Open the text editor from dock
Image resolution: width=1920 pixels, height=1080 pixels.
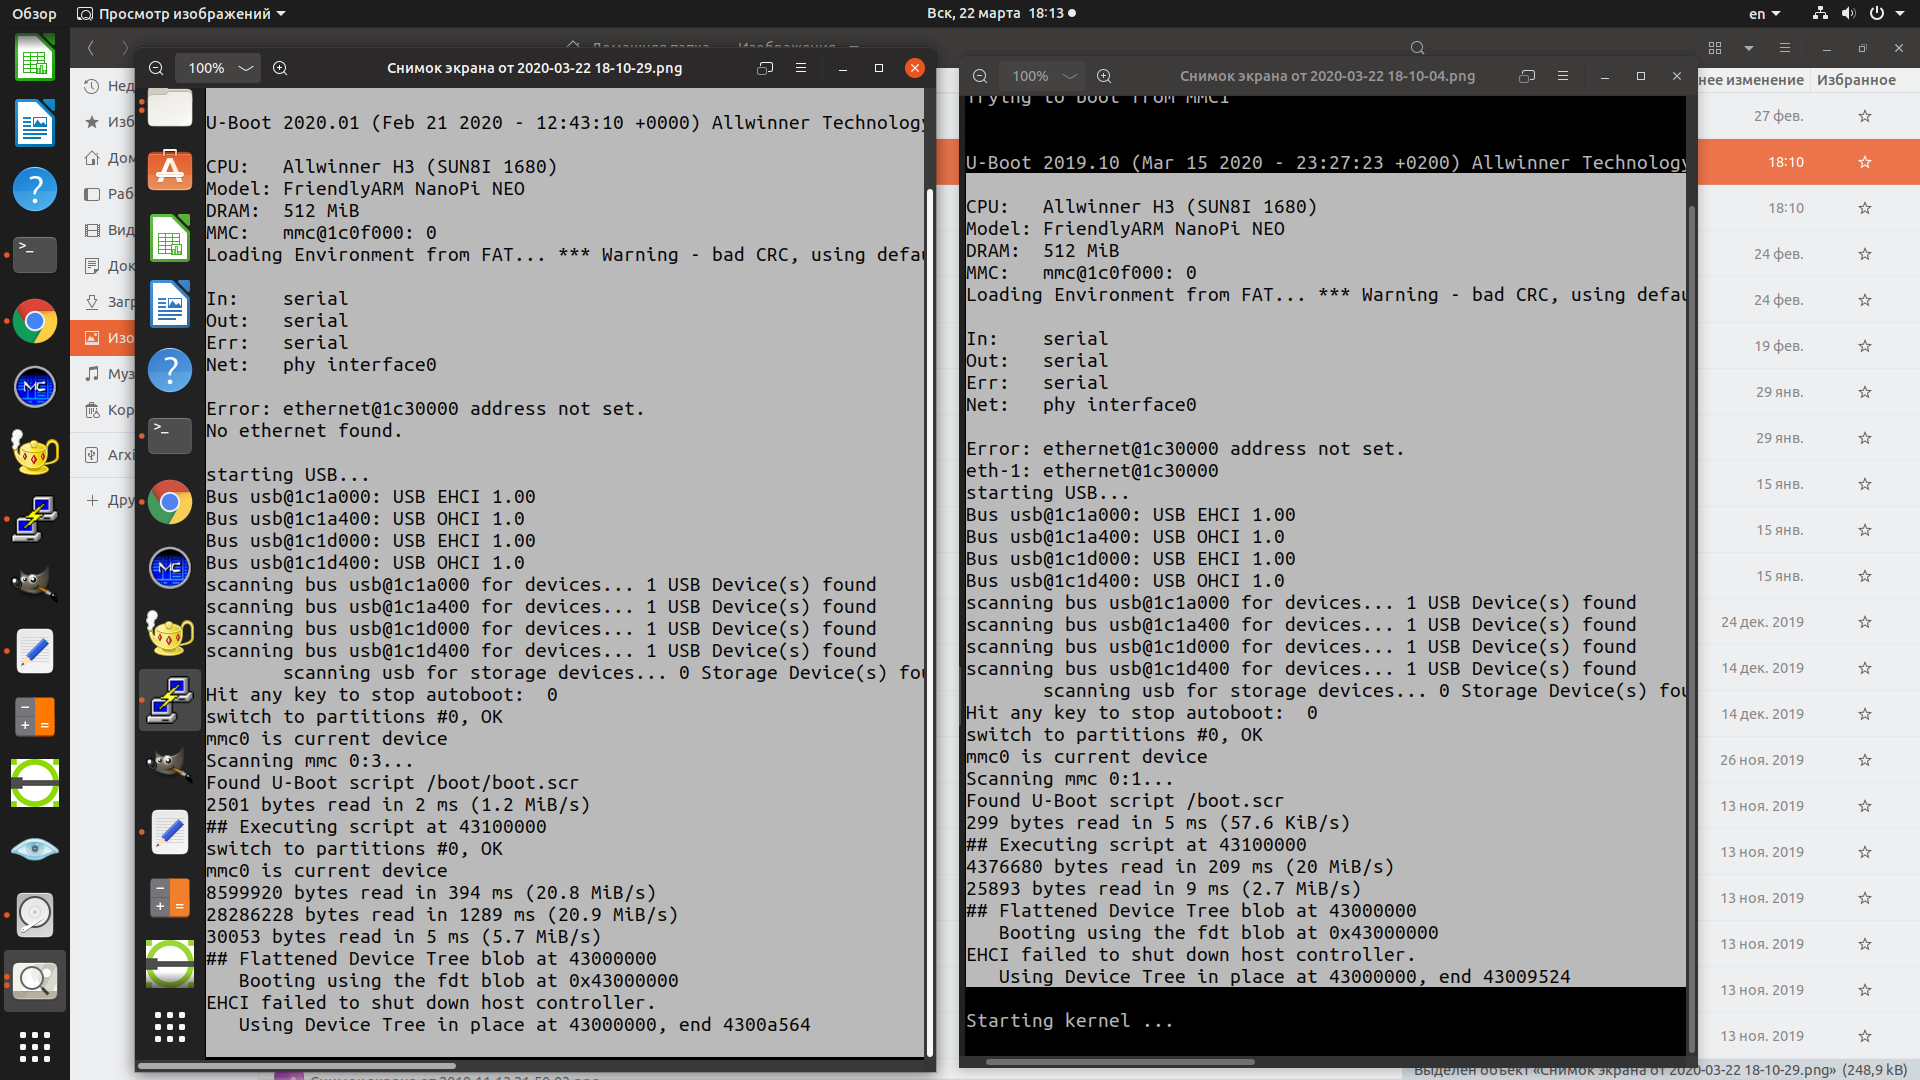[35, 651]
